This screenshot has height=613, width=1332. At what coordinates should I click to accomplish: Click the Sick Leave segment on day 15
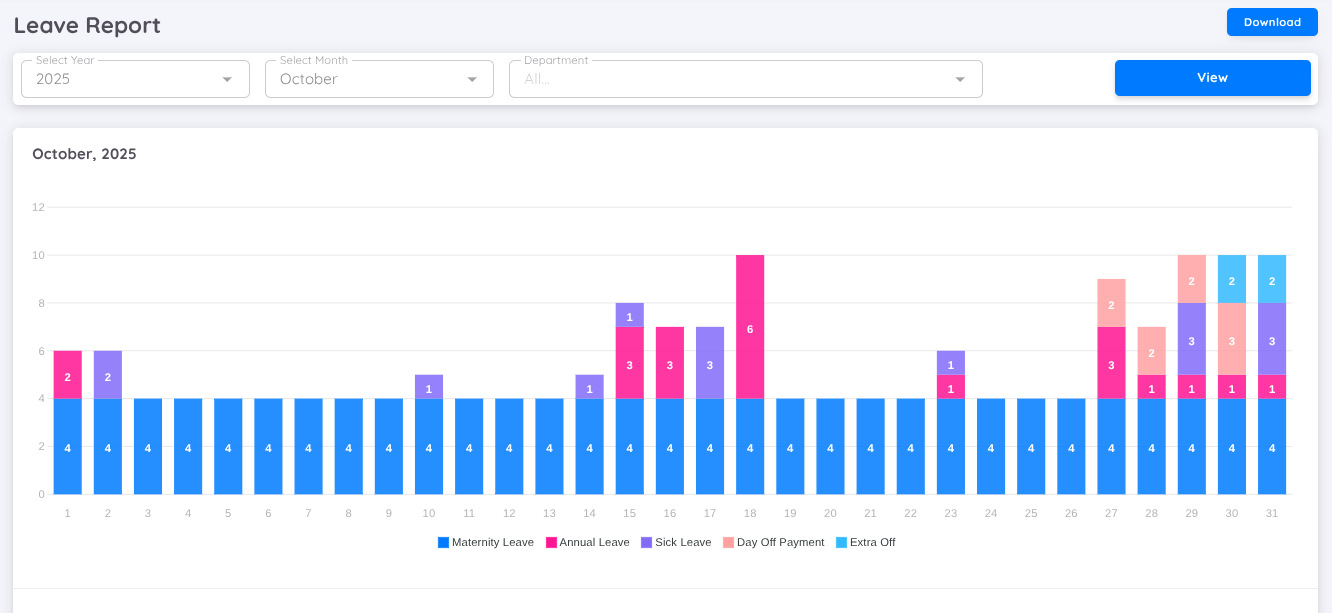(629, 316)
